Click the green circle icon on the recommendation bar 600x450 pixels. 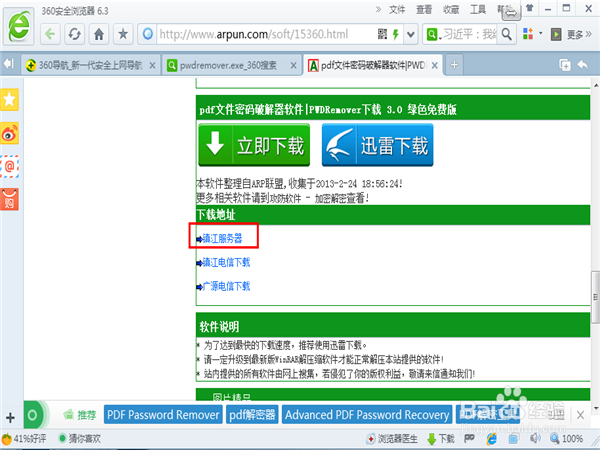click(33, 415)
